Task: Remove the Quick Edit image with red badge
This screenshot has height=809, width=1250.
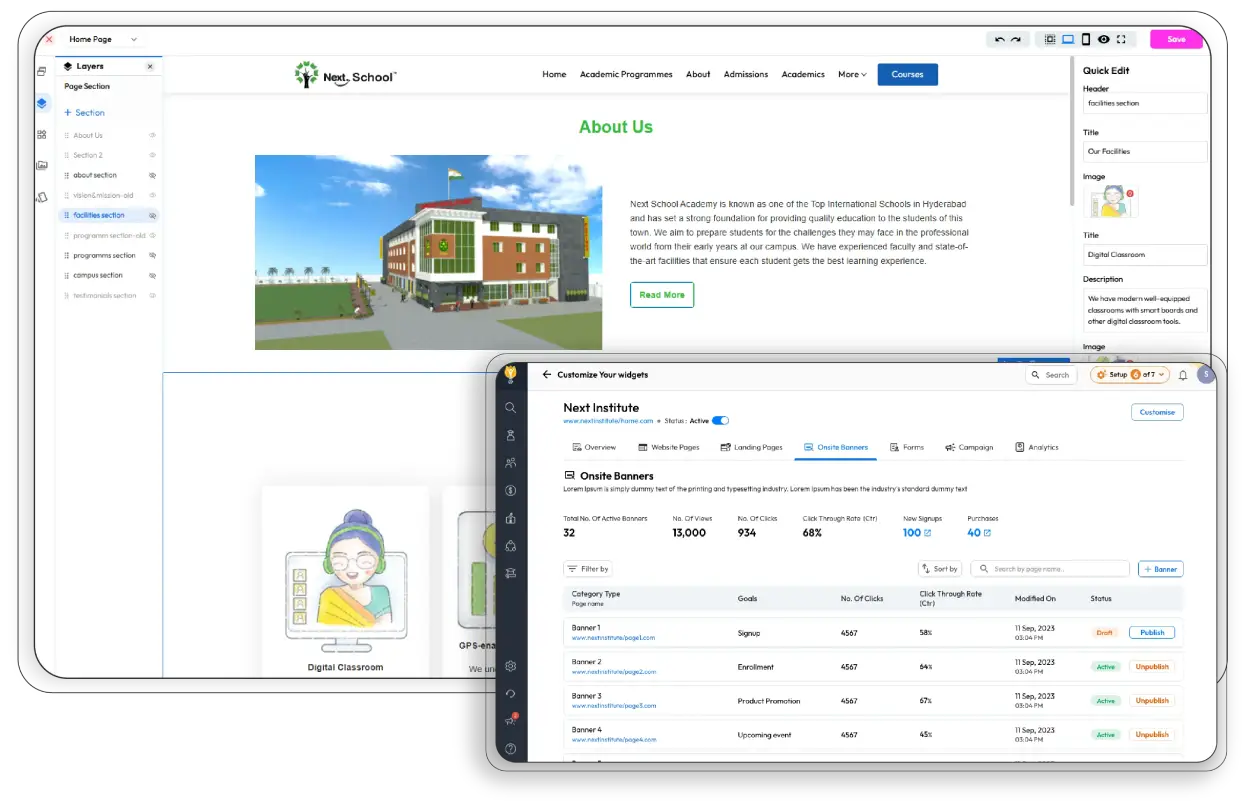Action: (x=1130, y=193)
